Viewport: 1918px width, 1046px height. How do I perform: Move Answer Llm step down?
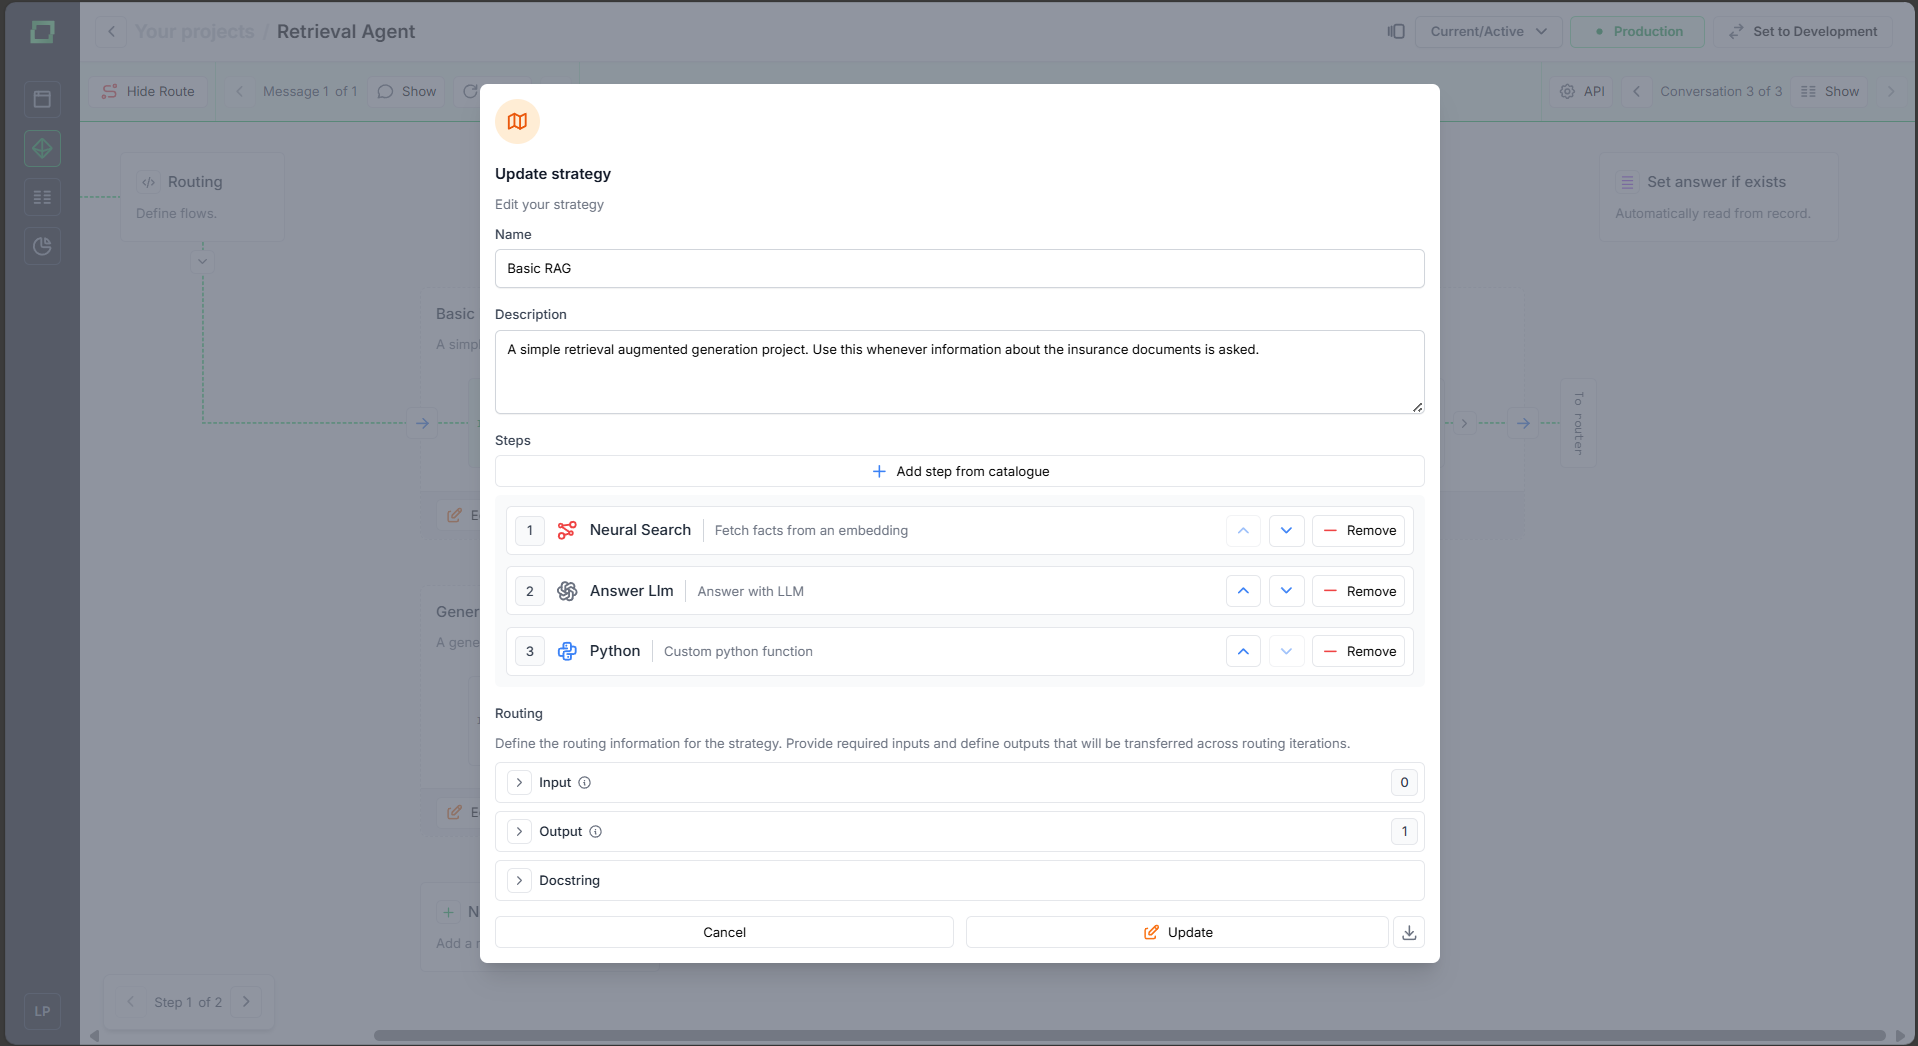(1287, 591)
